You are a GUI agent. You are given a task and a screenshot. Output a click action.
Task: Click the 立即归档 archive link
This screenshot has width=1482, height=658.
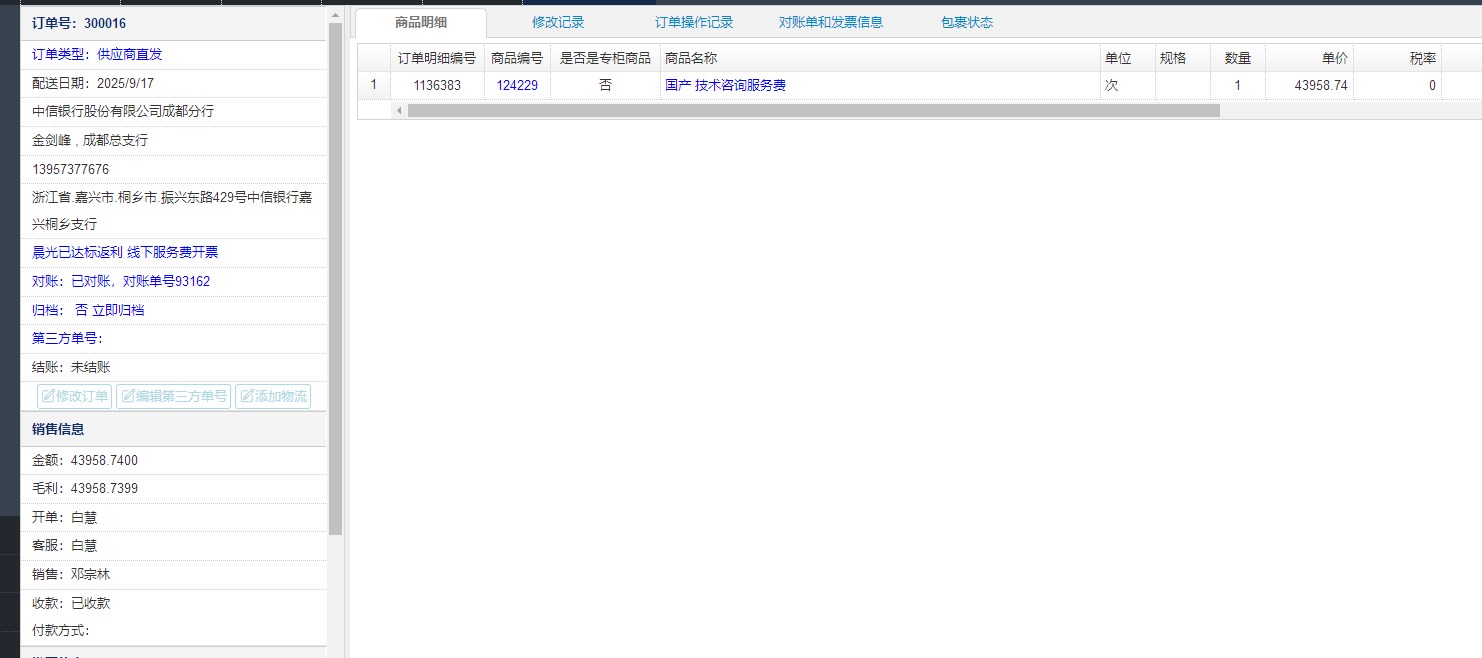pyautogui.click(x=118, y=310)
